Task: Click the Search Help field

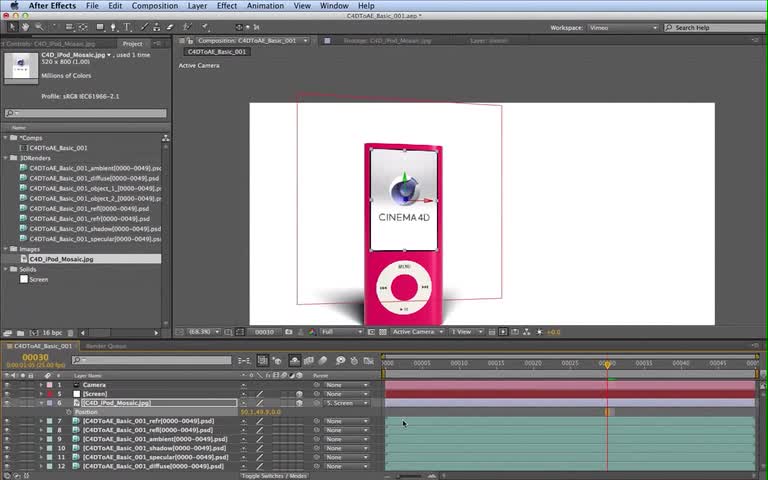Action: tap(714, 28)
